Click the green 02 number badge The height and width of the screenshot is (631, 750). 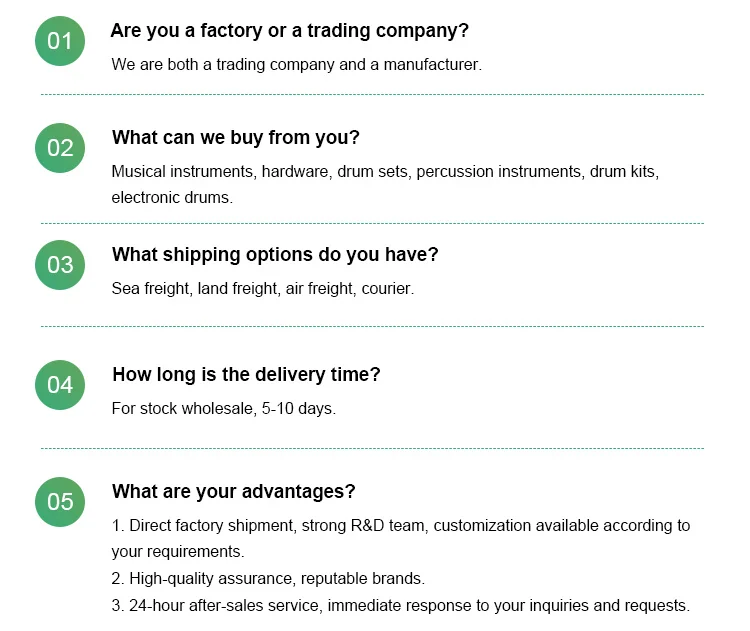pyautogui.click(x=60, y=148)
